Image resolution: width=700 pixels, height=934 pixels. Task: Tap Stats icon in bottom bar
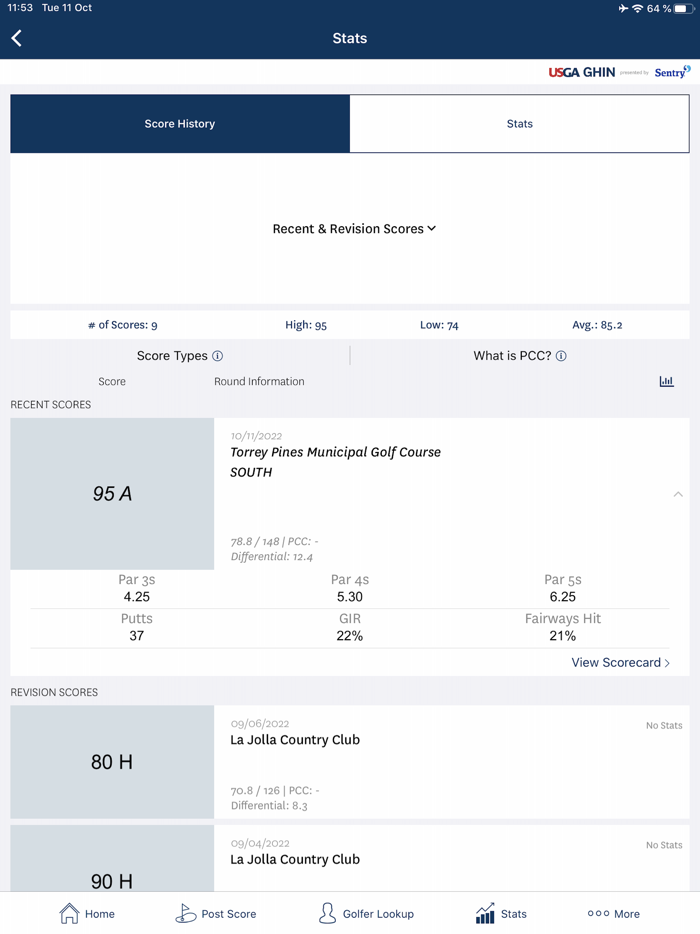(501, 913)
